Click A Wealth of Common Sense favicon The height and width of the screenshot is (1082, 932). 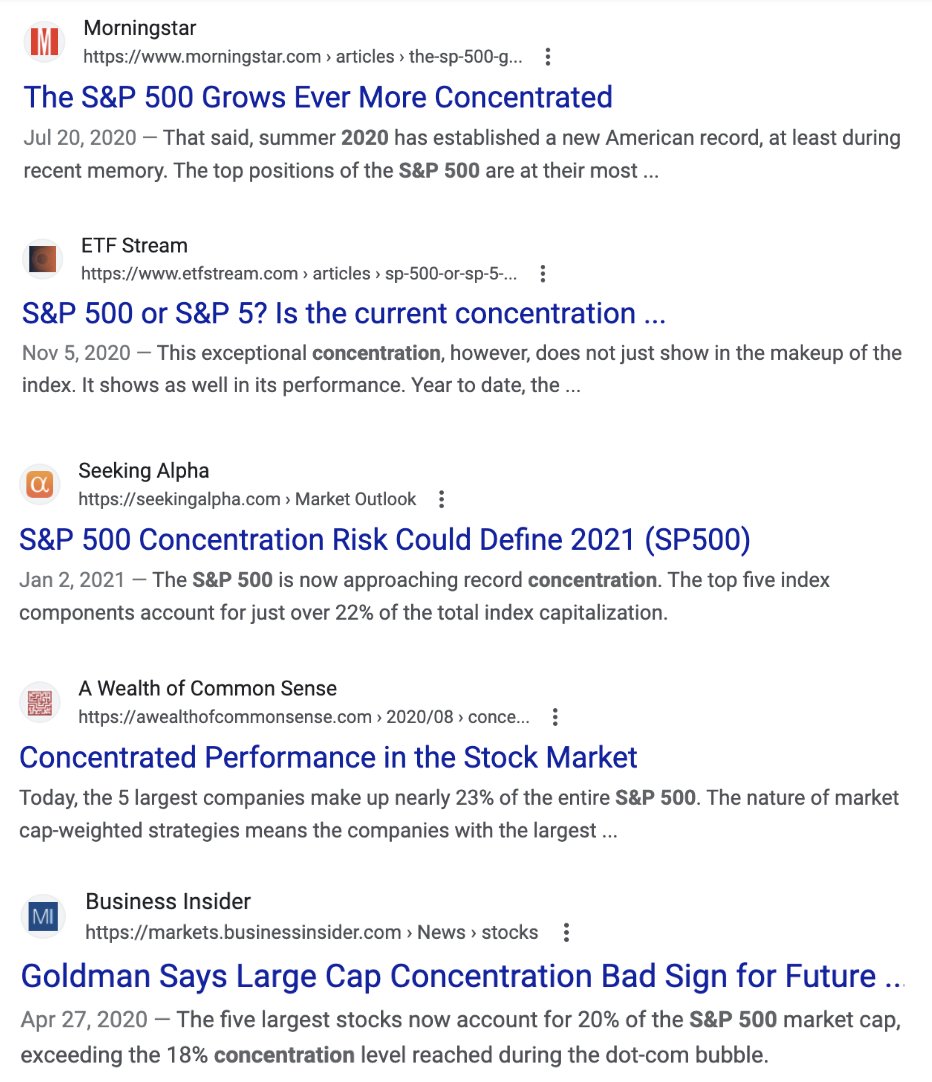pos(39,702)
